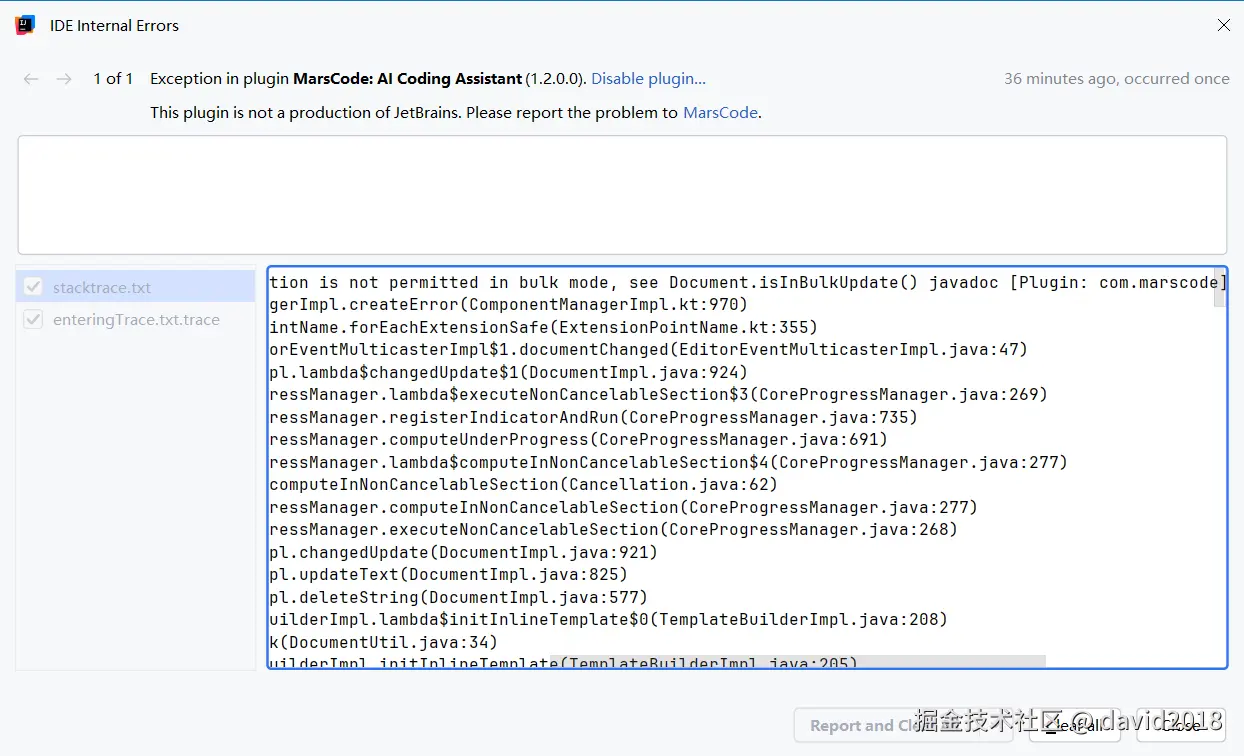Click the CoreProgressManager.java:735 stack line

[x=593, y=417]
